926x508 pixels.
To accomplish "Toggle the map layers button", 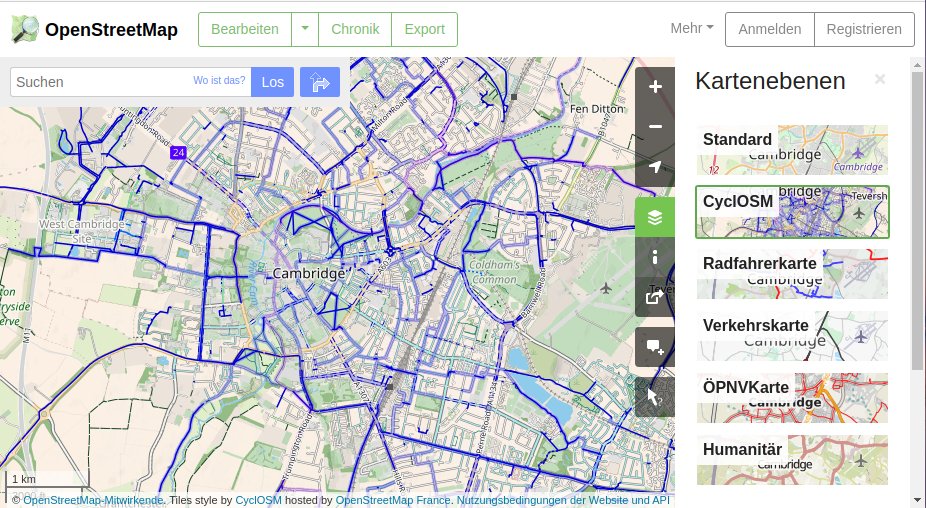I will tap(655, 217).
